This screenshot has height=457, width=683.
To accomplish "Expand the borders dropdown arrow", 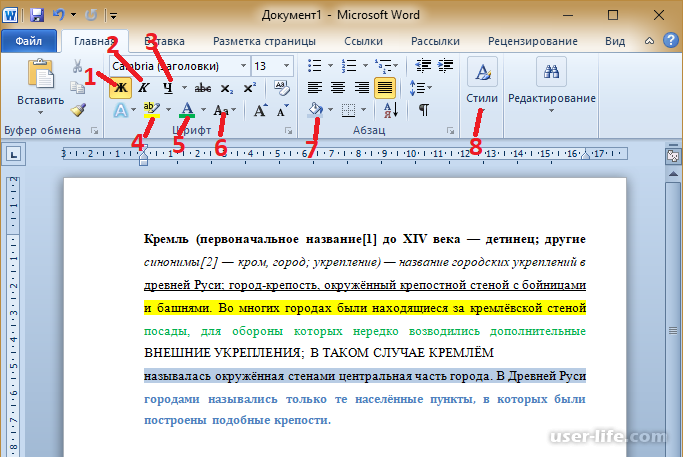I will 363,110.
